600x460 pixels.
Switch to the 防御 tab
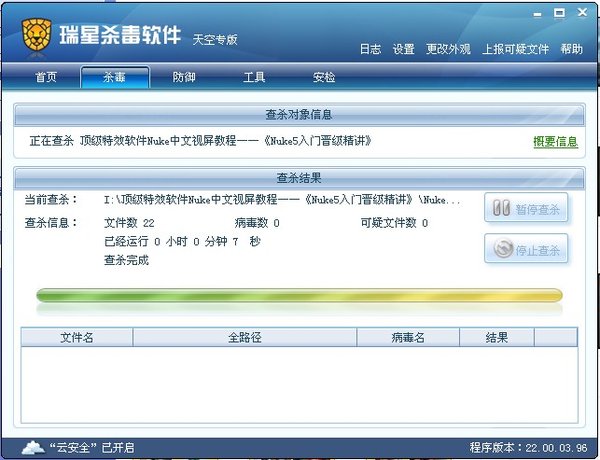pos(184,77)
